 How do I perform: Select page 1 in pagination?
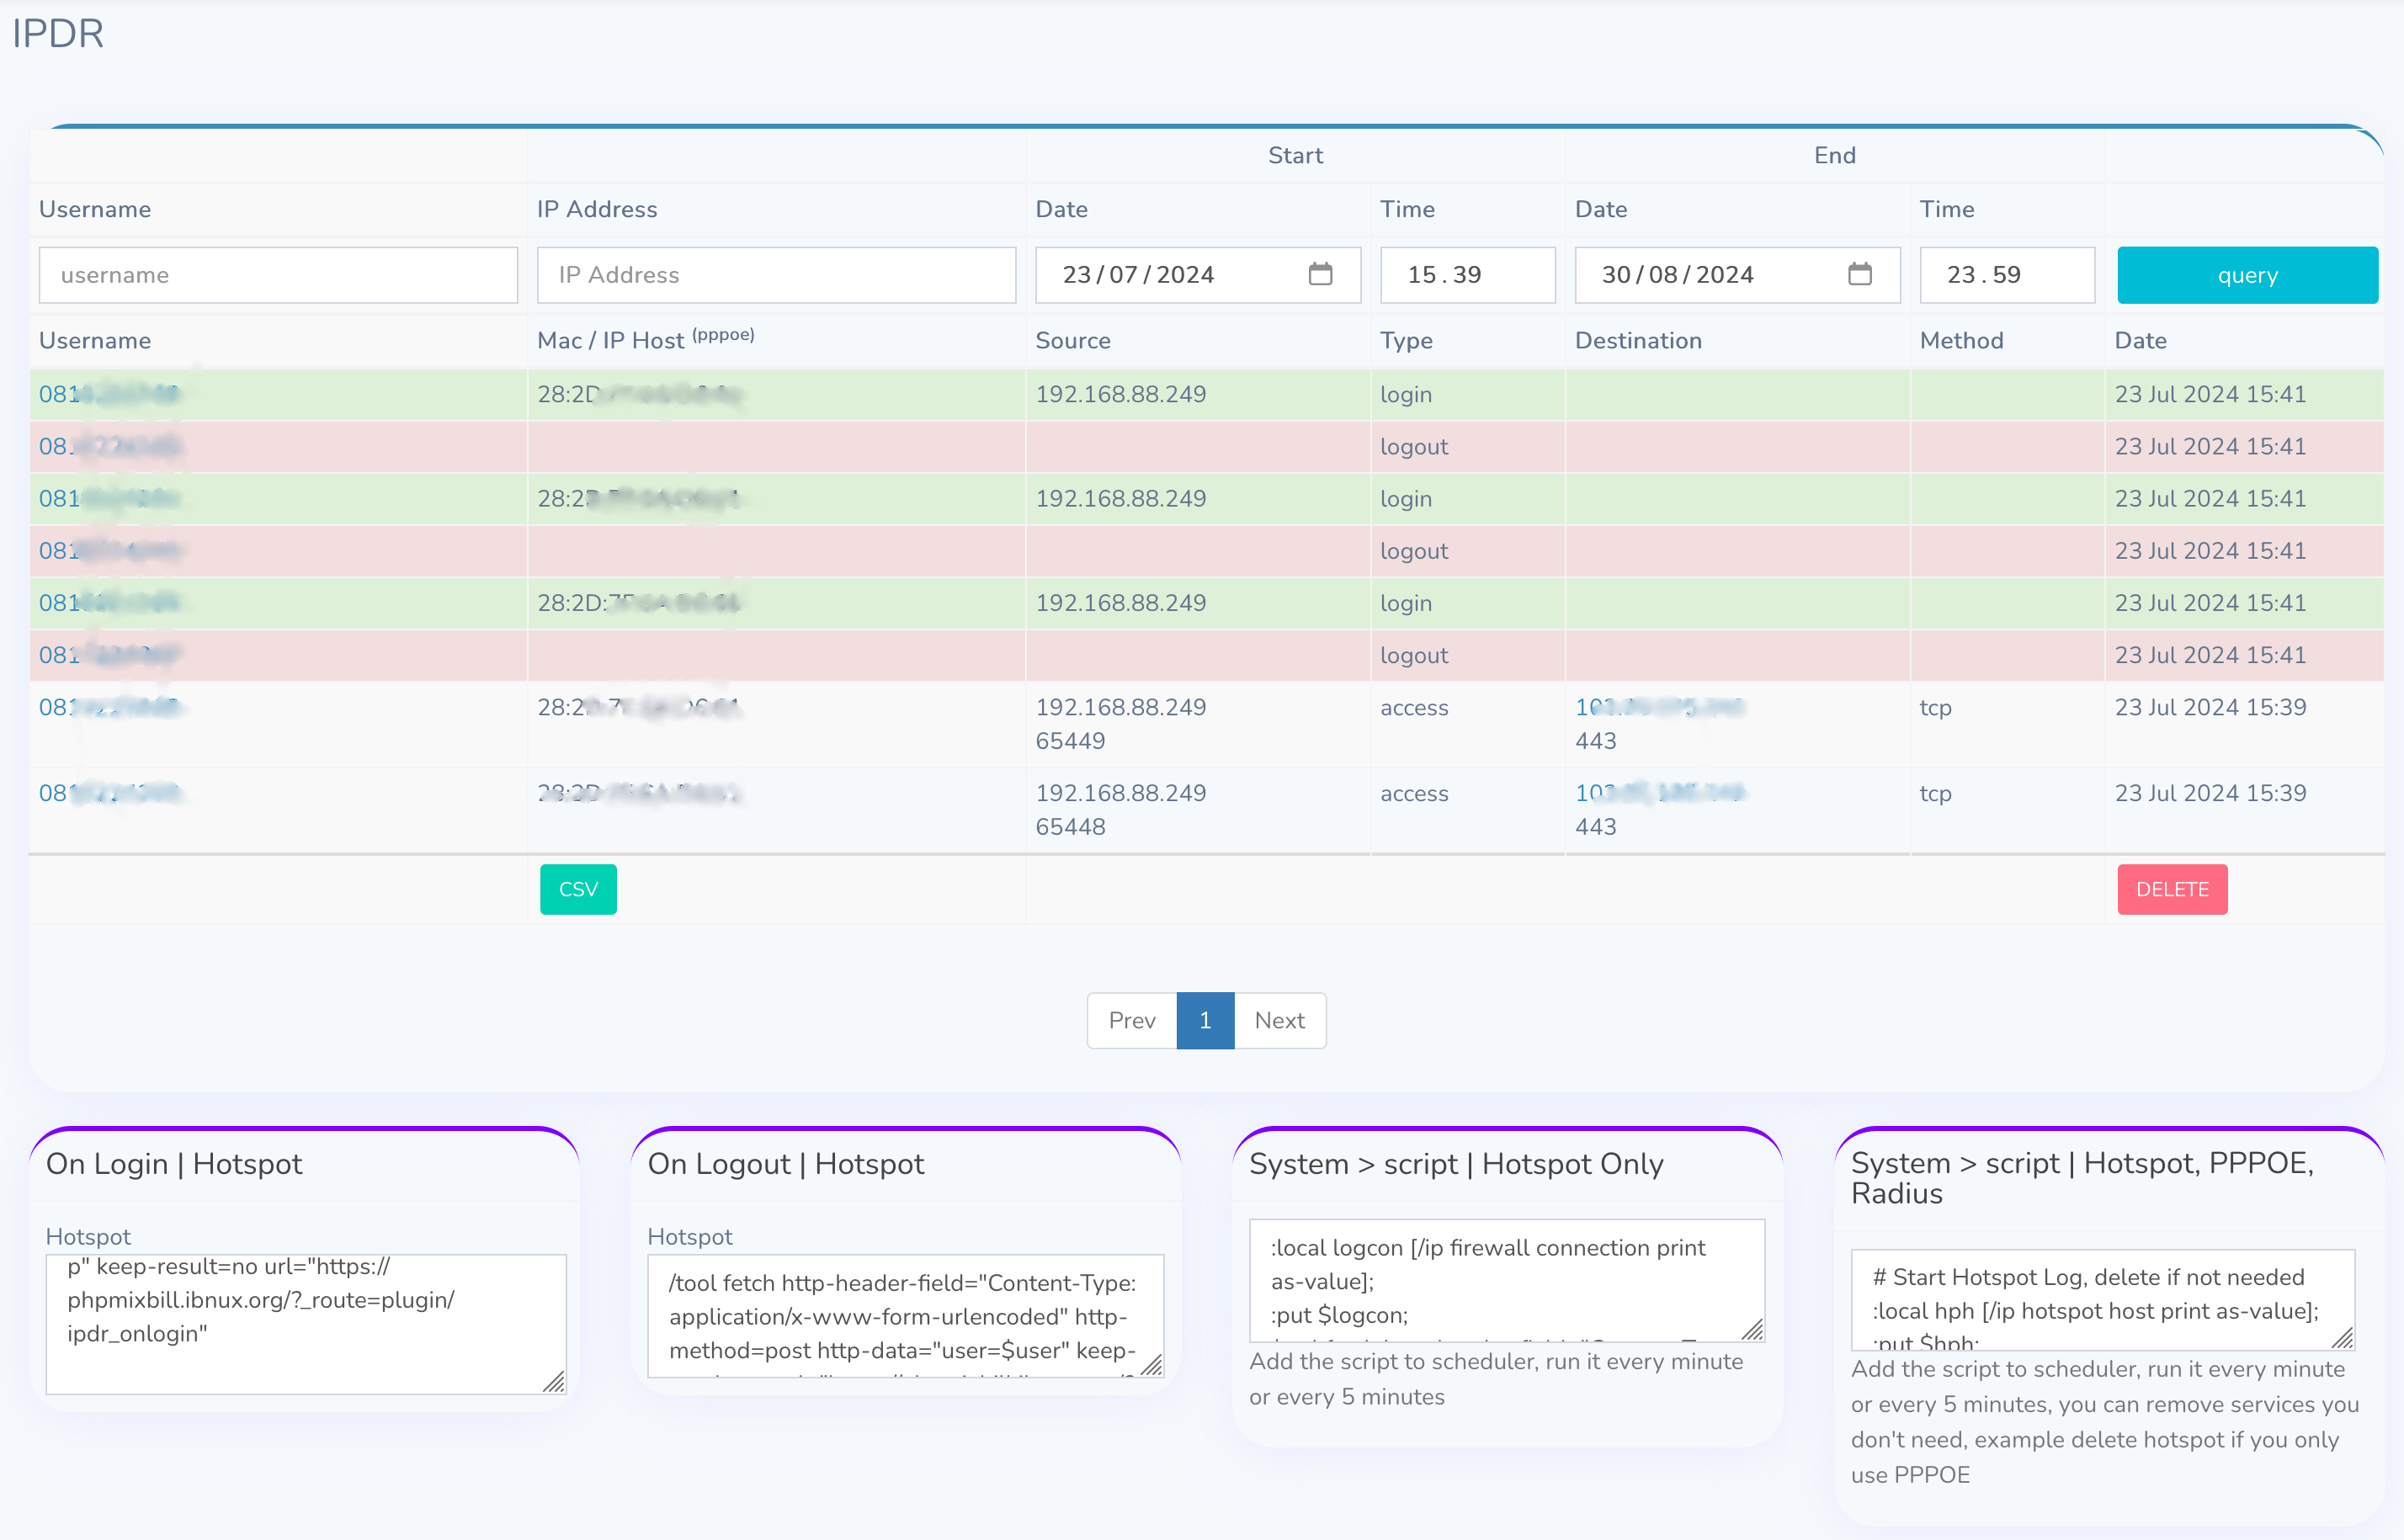pos(1205,1020)
